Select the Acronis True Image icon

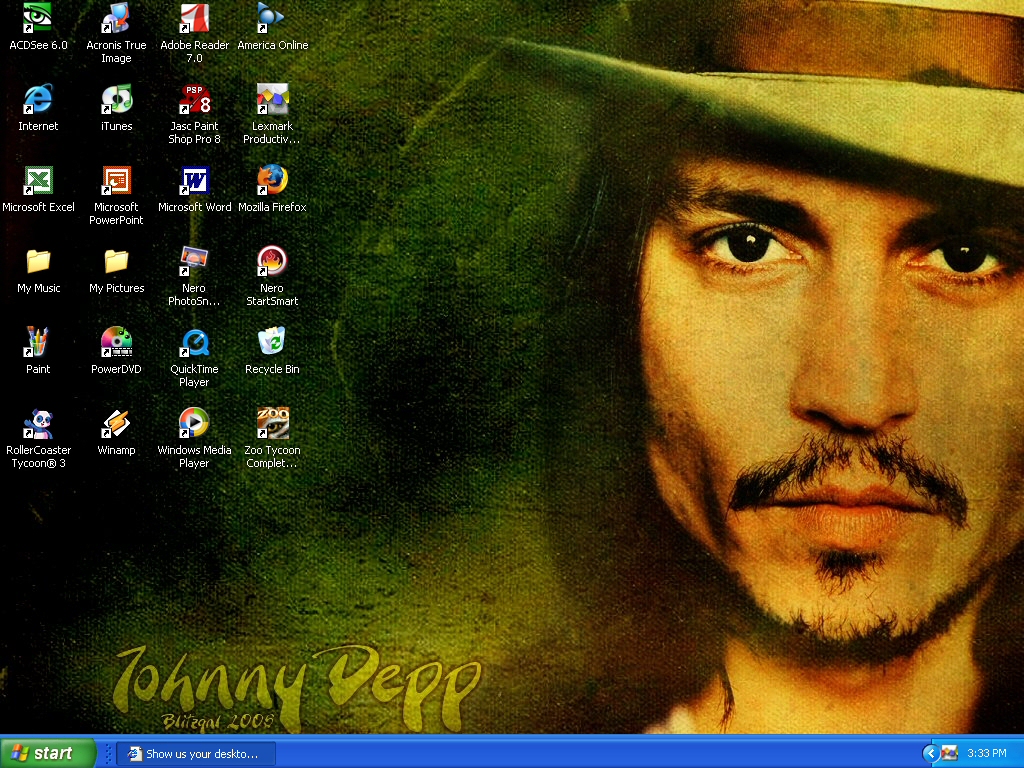(x=116, y=18)
